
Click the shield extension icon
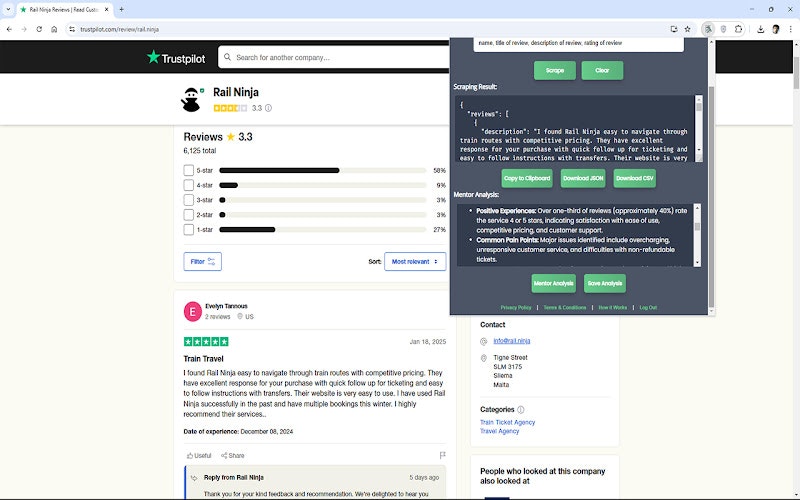pos(723,30)
